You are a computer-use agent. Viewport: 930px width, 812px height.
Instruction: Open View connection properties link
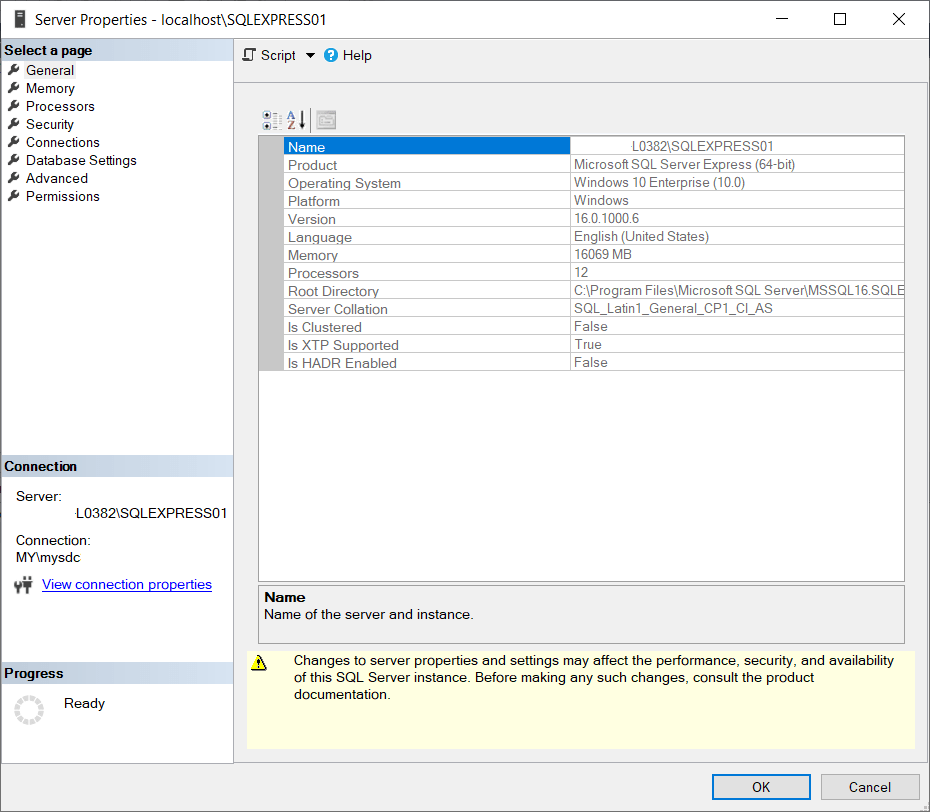[127, 584]
